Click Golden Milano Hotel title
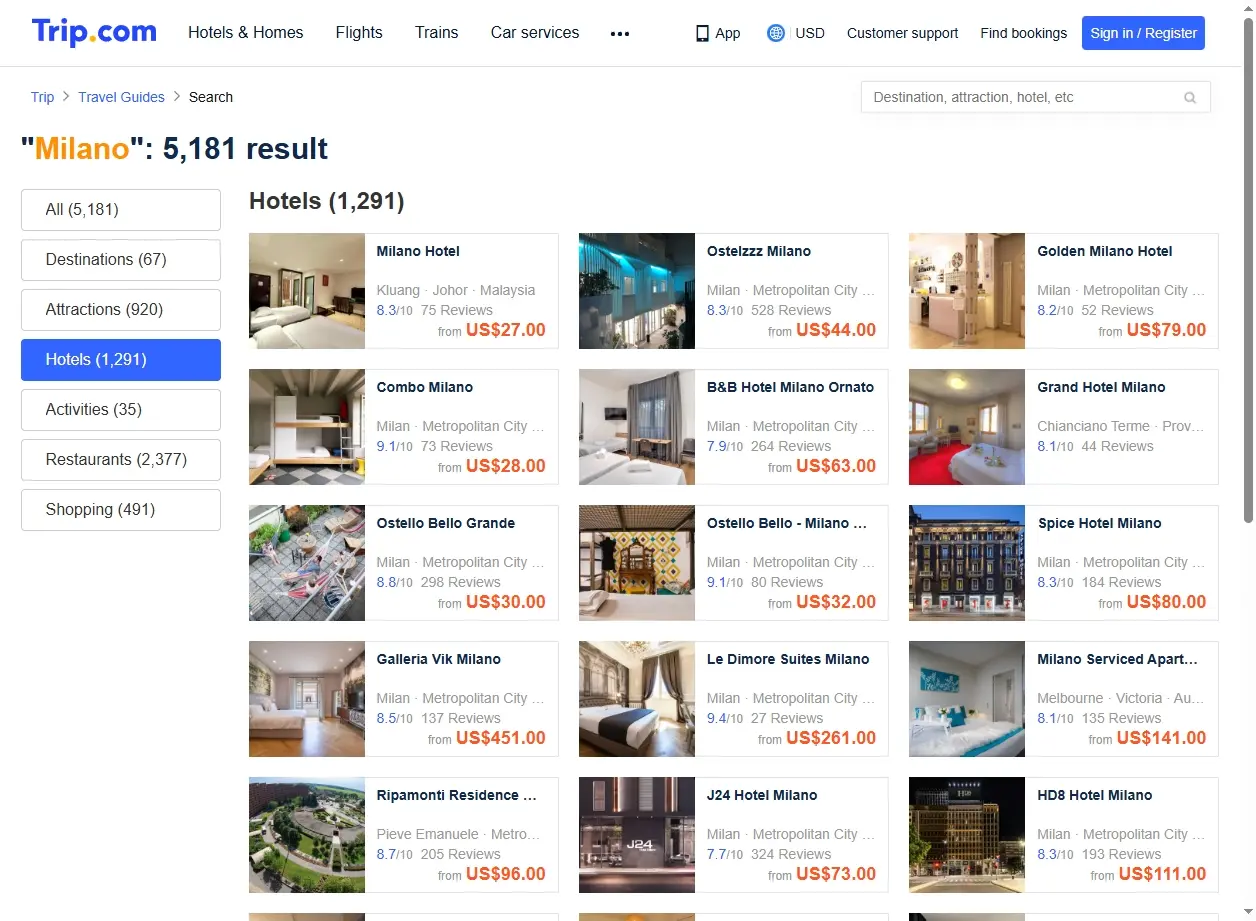This screenshot has width=1256, height=921. coord(1105,251)
